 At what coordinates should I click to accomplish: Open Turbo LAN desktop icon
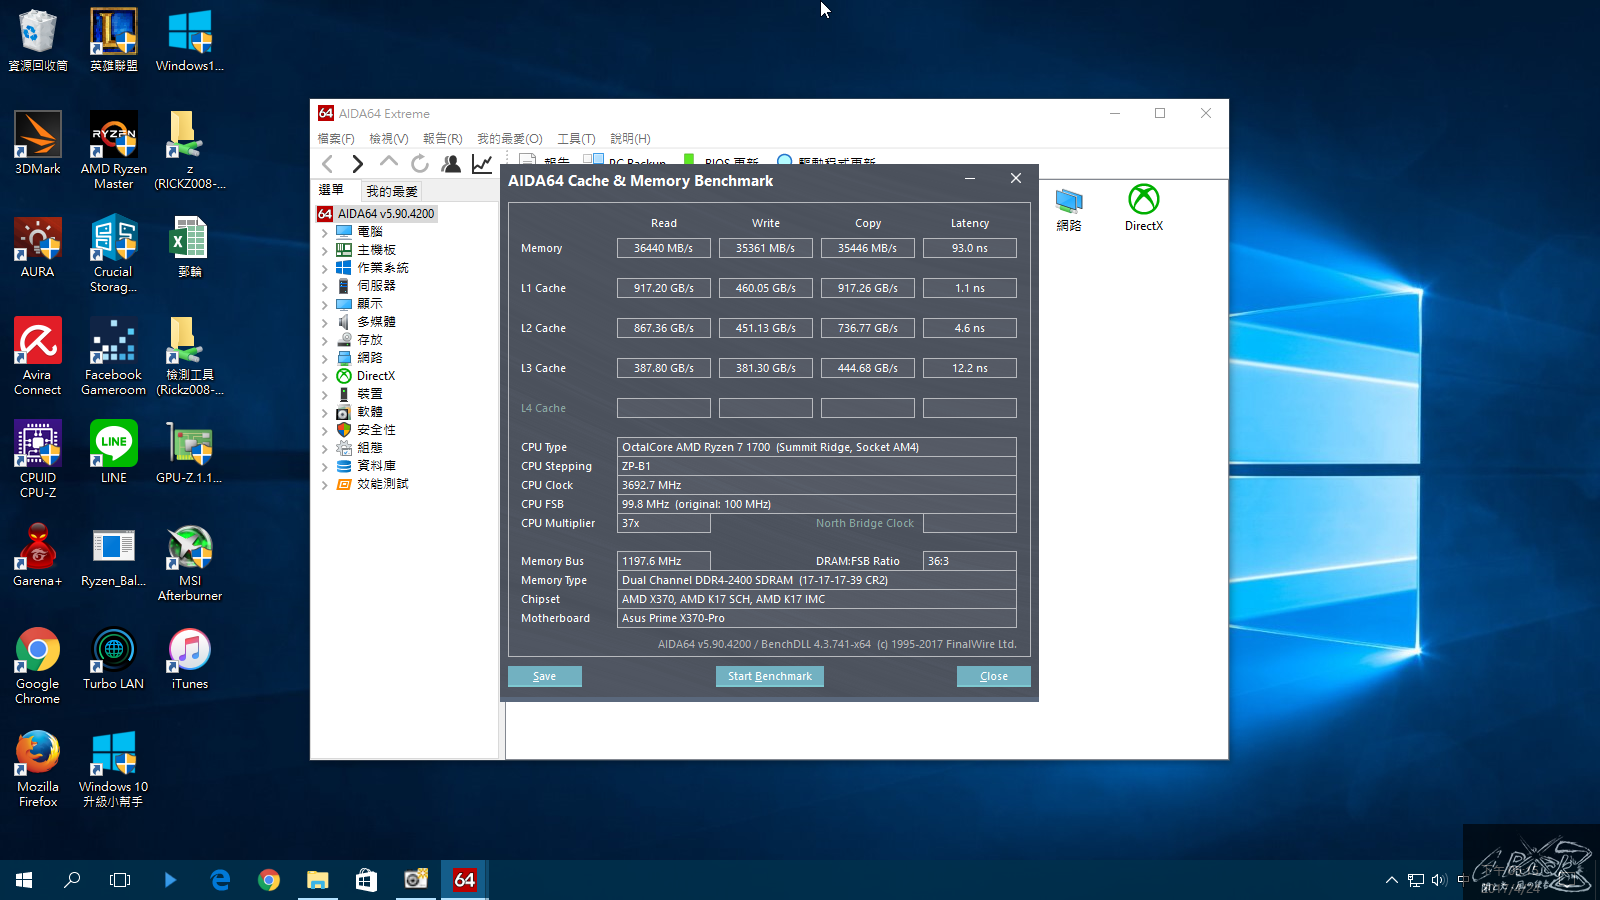click(114, 659)
